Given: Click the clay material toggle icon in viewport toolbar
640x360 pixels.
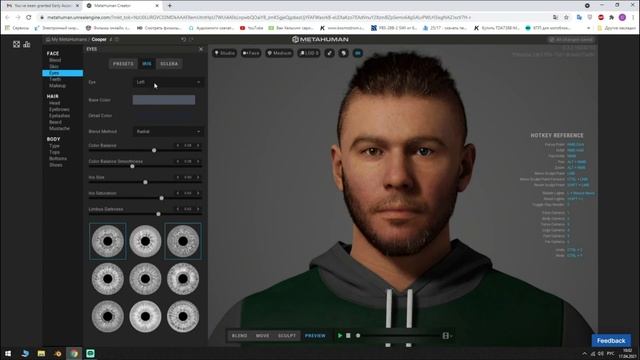Looking at the screenshot, I should [x=343, y=53].
